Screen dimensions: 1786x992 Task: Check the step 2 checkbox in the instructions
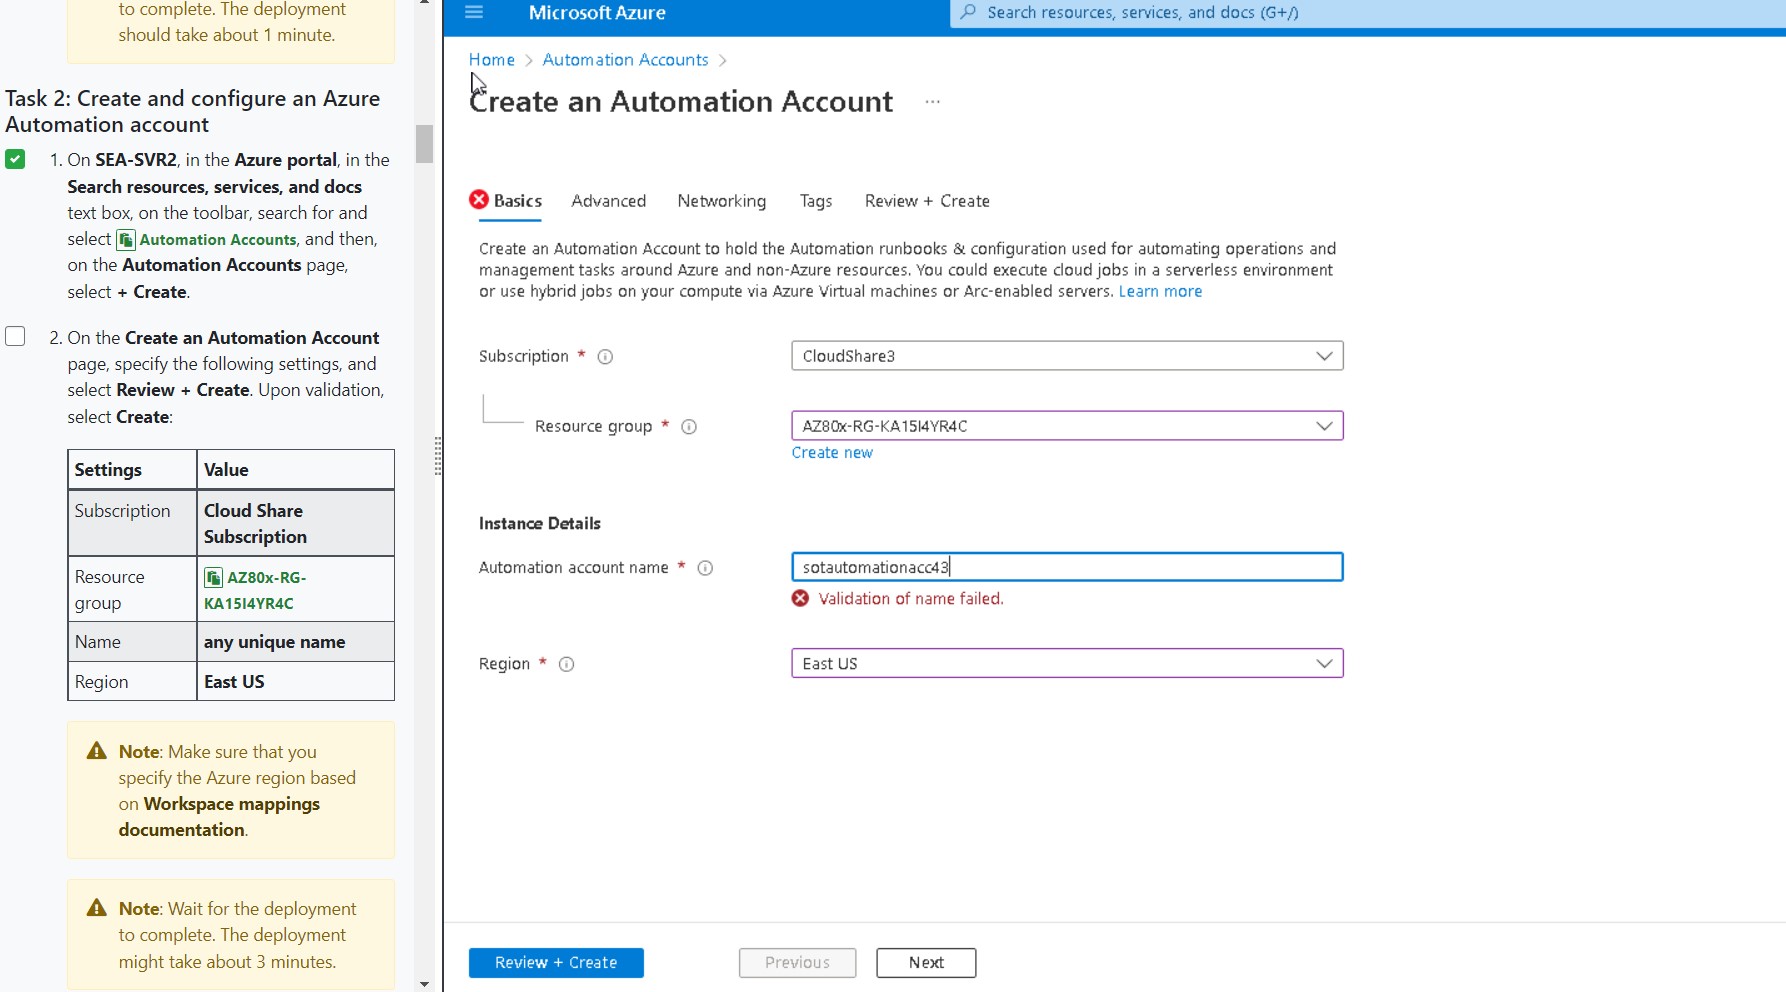point(15,337)
